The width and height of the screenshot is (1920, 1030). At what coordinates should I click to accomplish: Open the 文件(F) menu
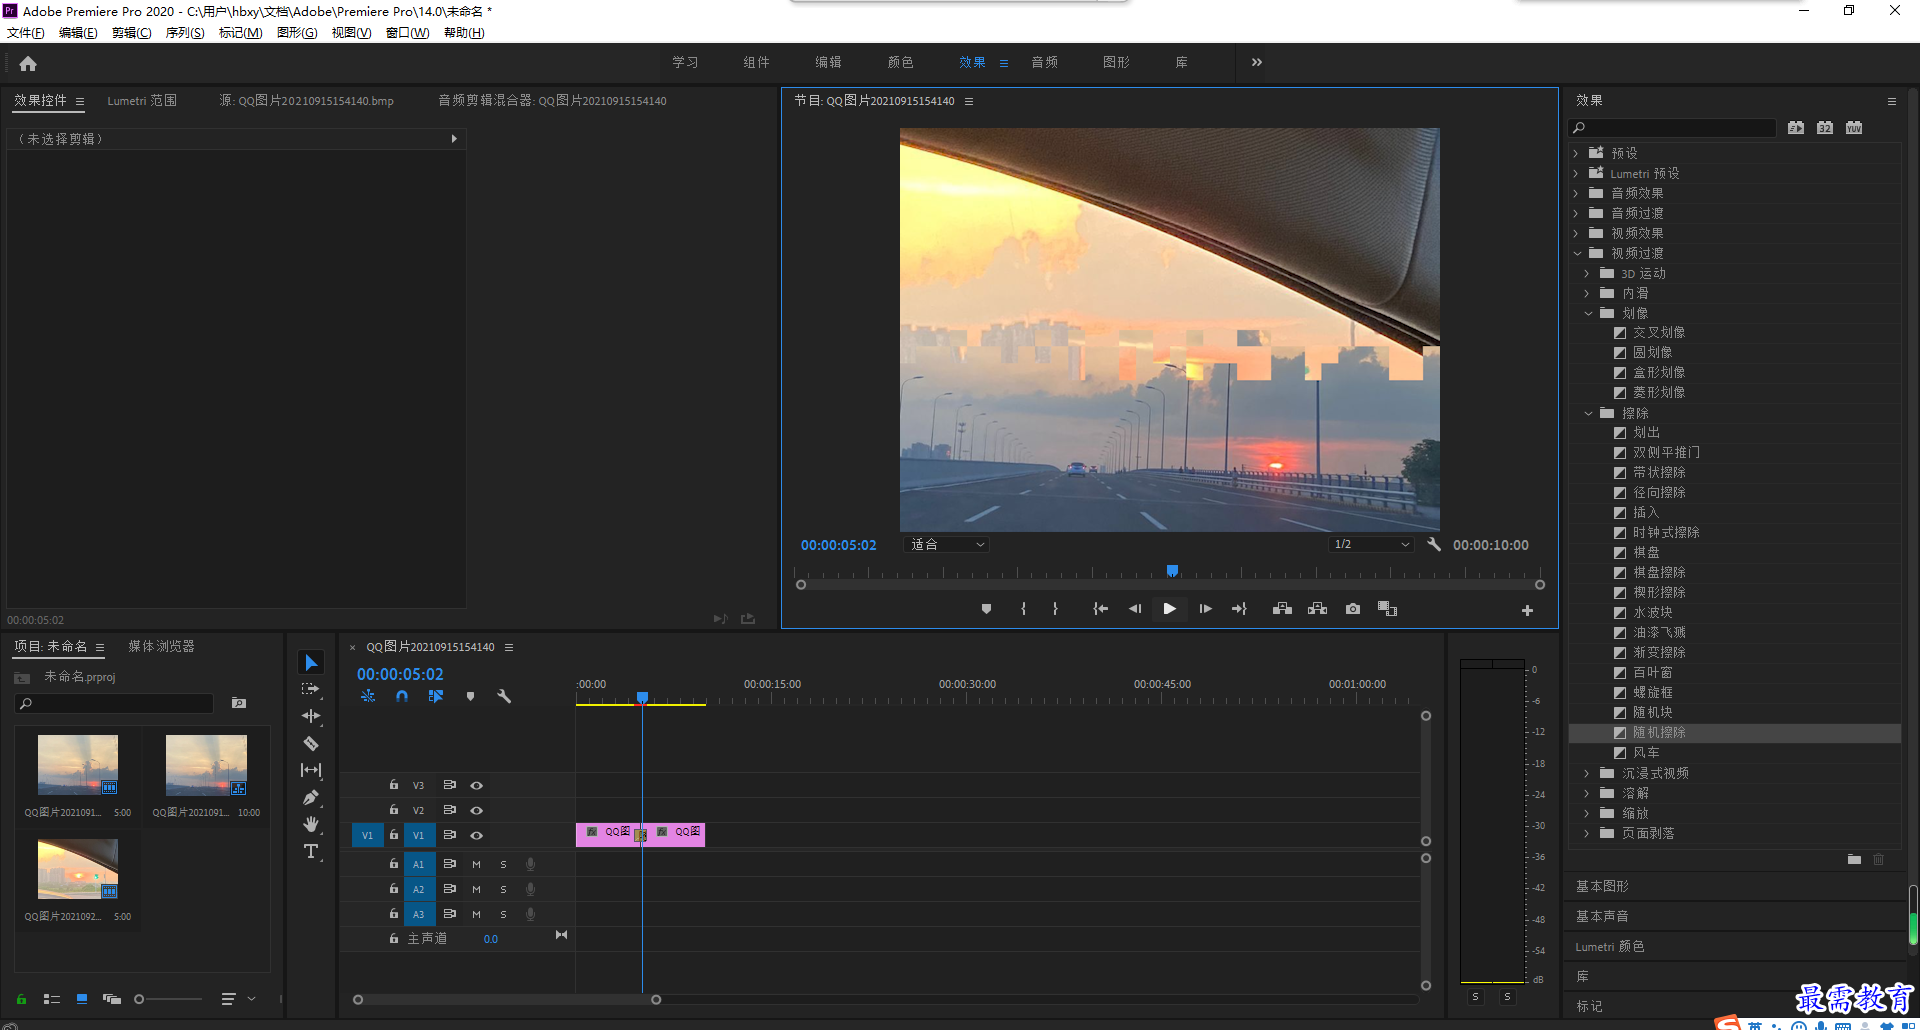tap(26, 33)
